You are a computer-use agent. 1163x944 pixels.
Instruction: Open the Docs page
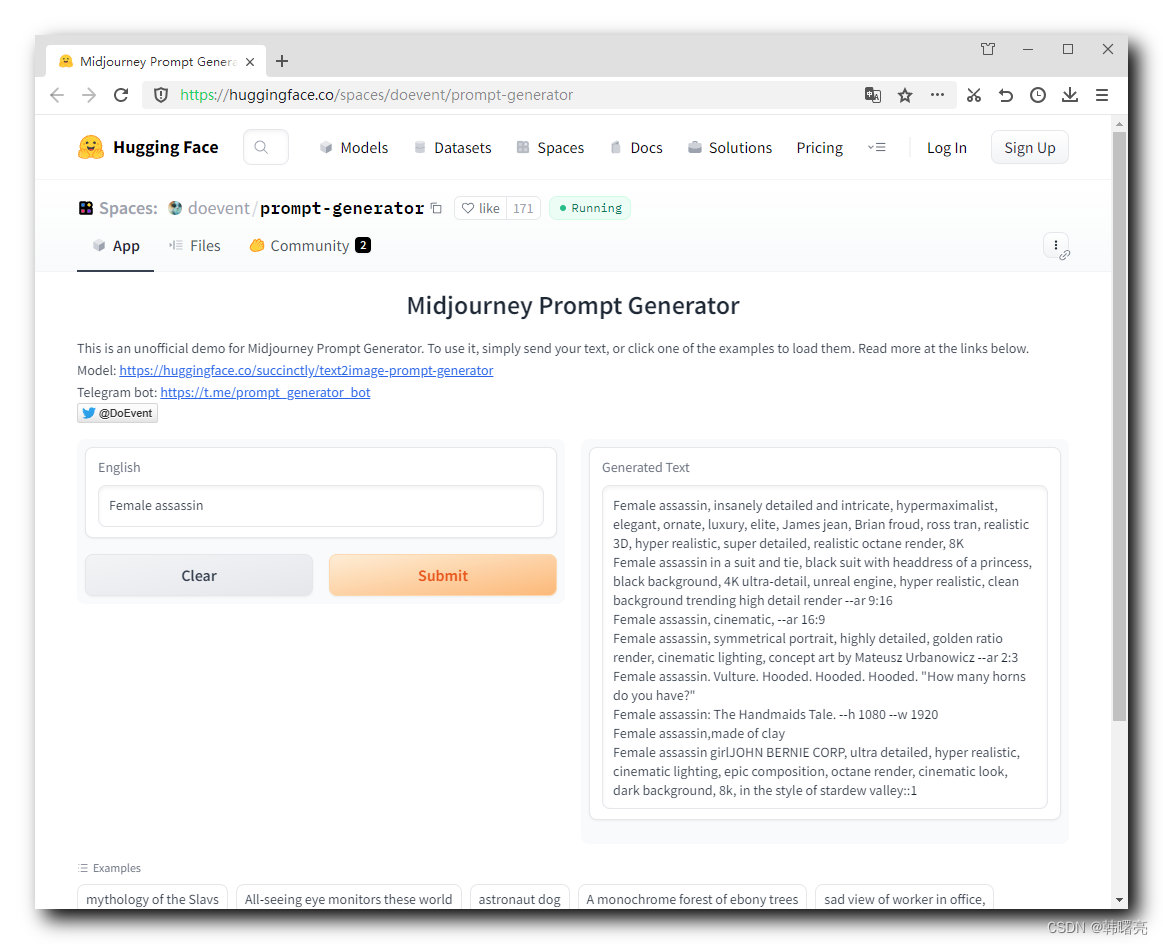pyautogui.click(x=636, y=148)
